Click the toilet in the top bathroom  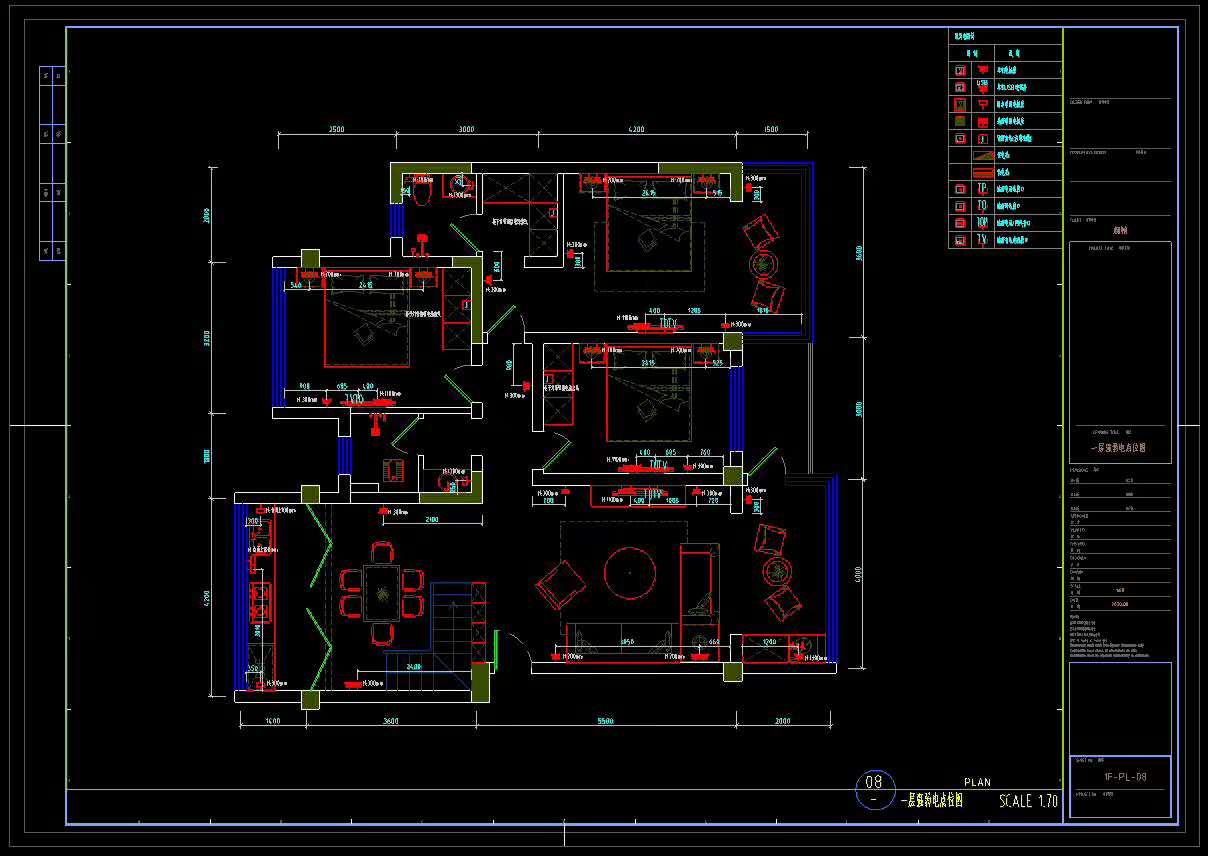pyautogui.click(x=422, y=191)
